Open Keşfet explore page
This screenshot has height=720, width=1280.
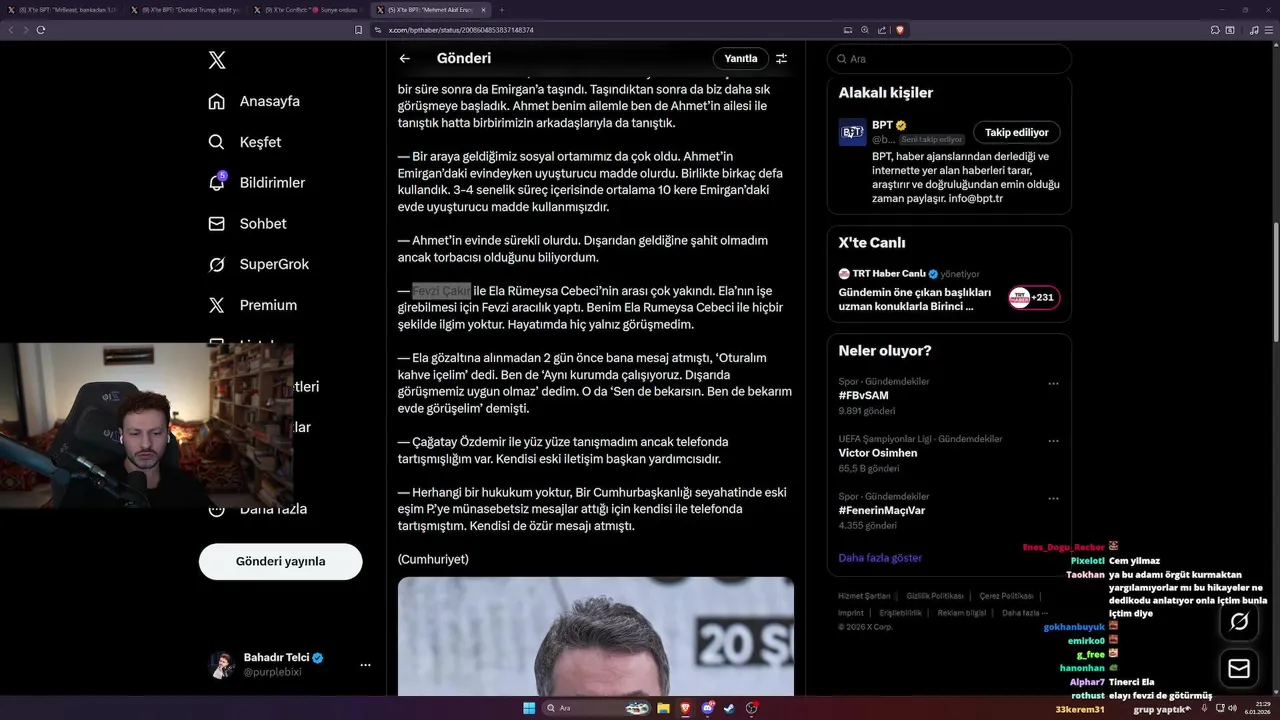coord(245,142)
